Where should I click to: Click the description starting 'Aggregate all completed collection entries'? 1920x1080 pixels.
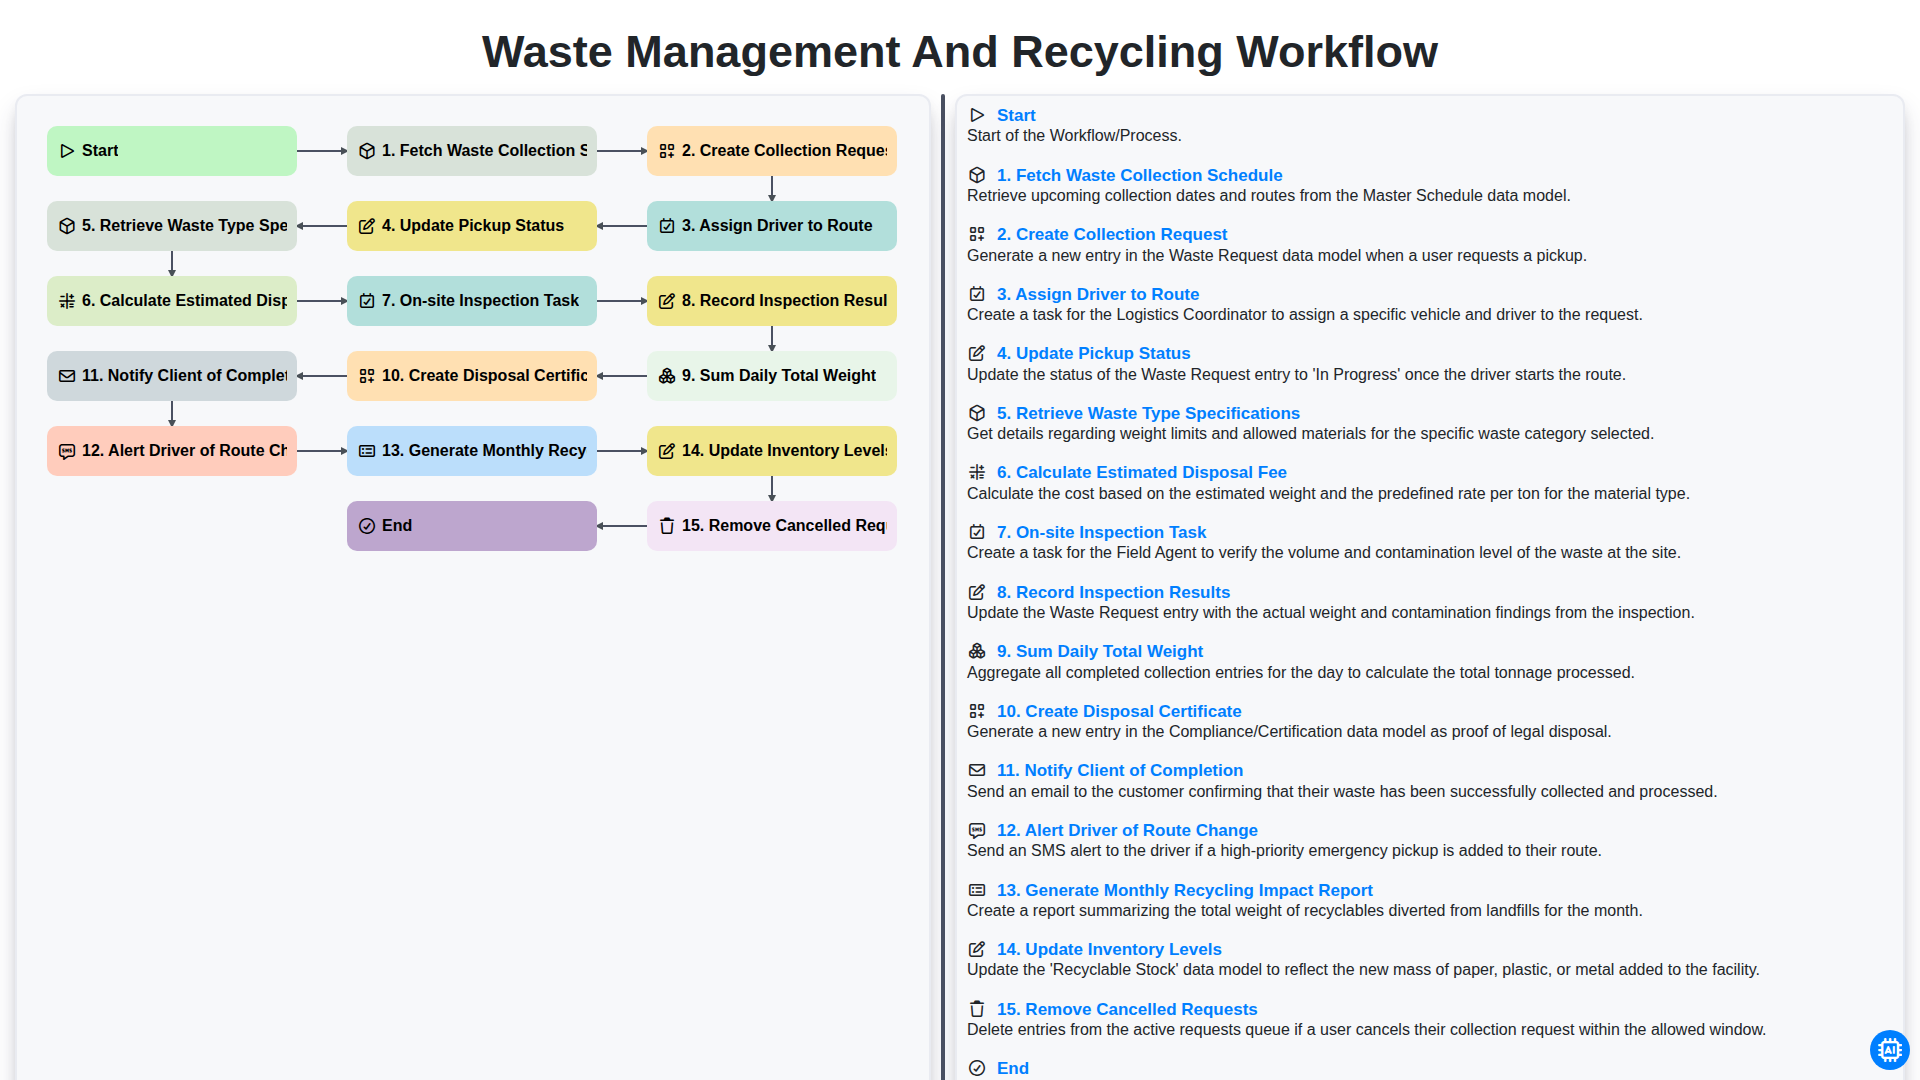[1301, 673]
